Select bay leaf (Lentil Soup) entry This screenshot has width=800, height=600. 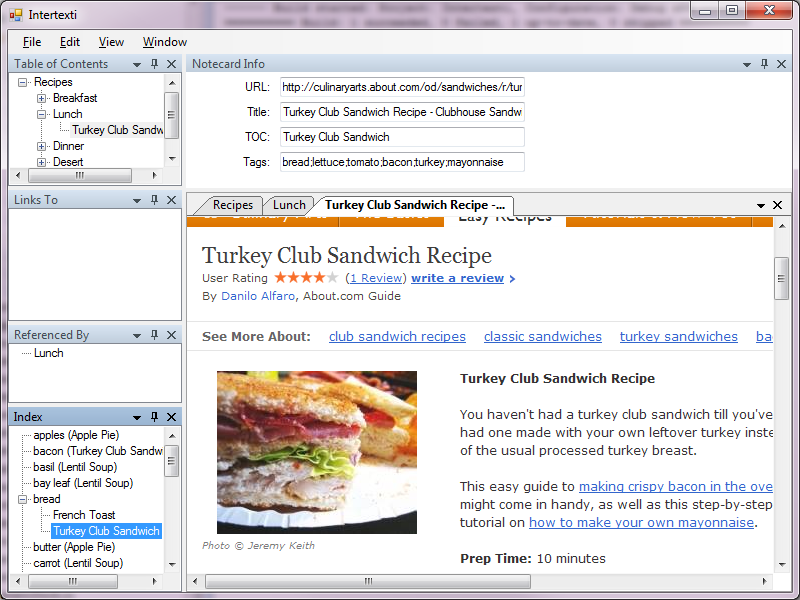tap(83, 483)
